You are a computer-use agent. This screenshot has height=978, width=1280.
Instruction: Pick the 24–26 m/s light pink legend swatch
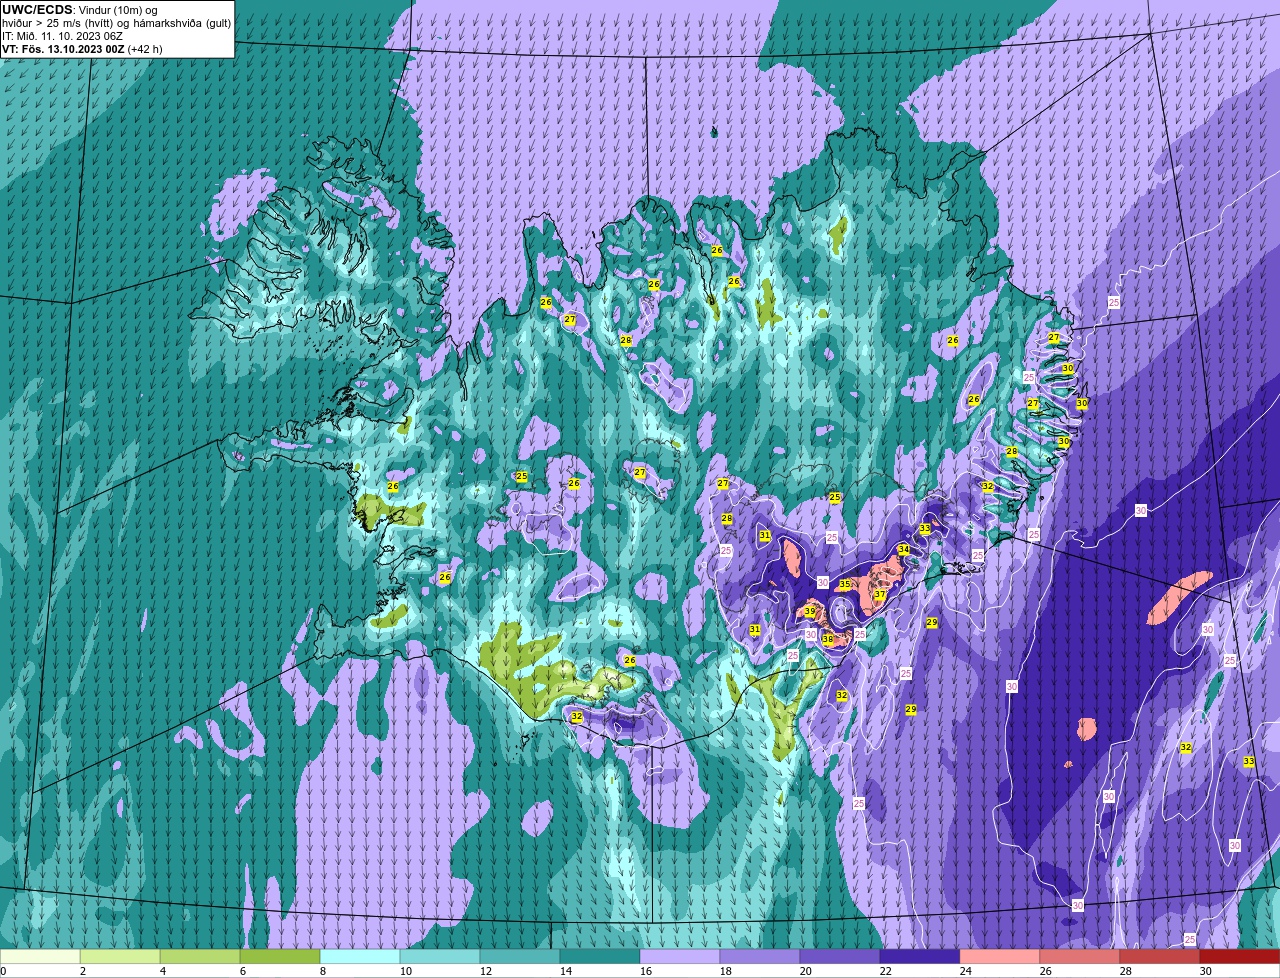1000,956
